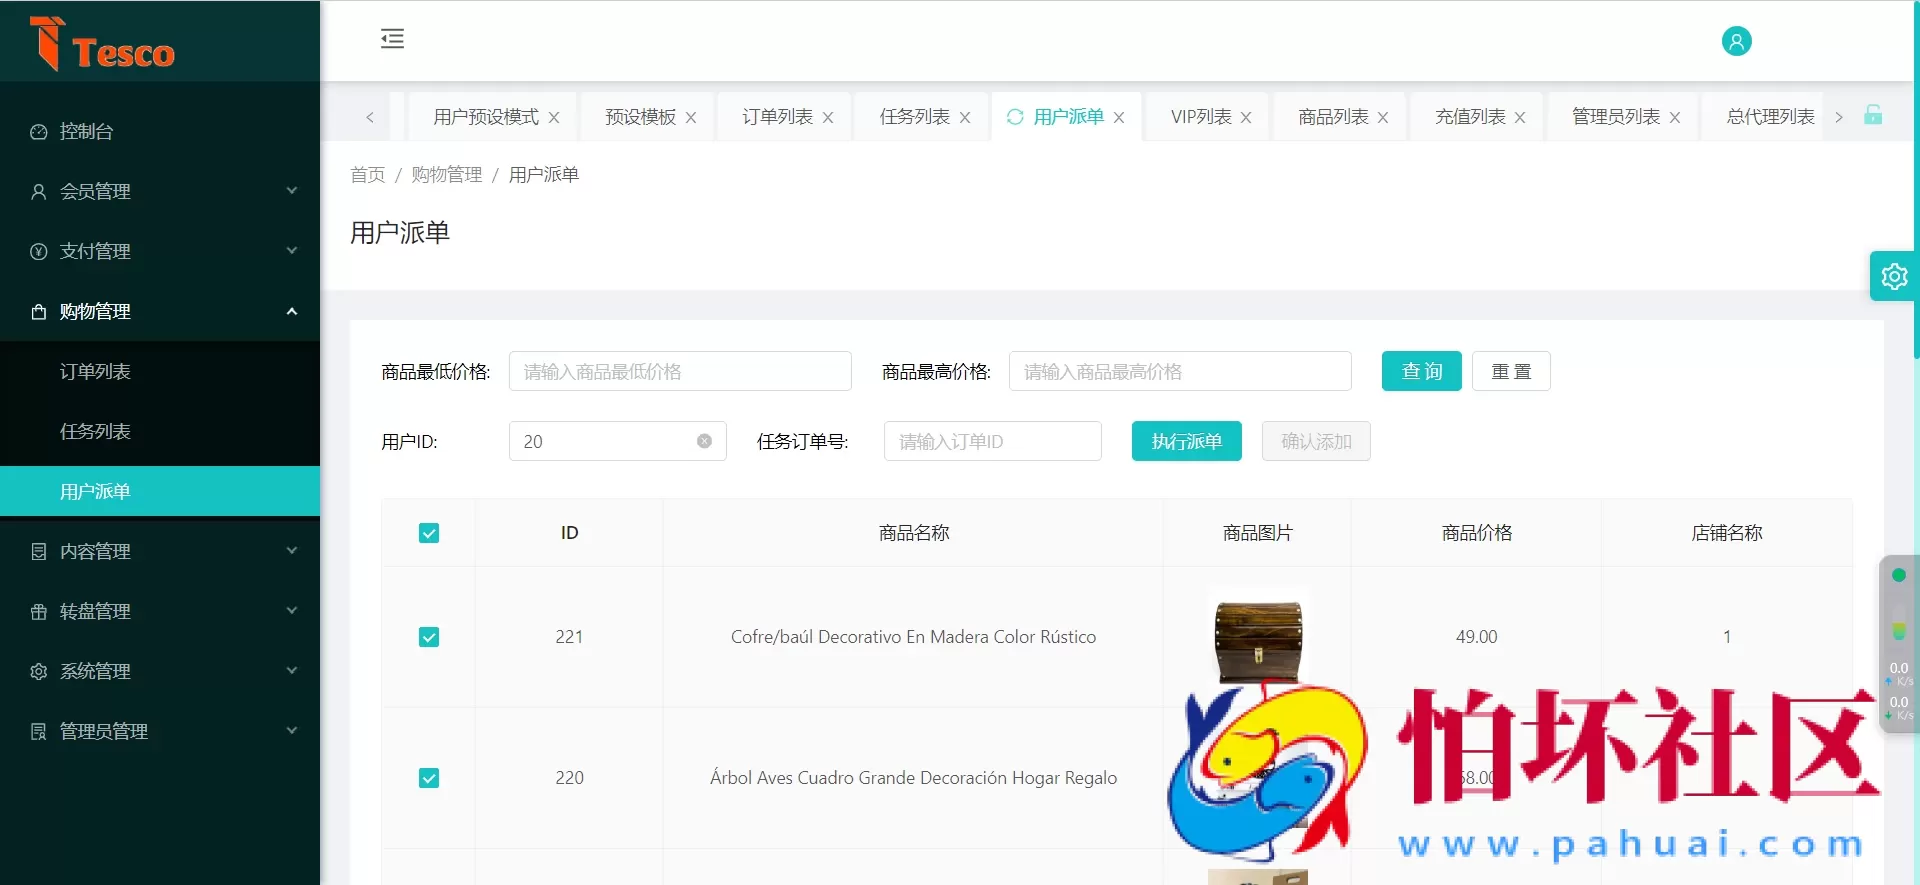This screenshot has height=885, width=1920.
Task: Collapse the sidebar with the menu fold icon
Action: click(392, 39)
